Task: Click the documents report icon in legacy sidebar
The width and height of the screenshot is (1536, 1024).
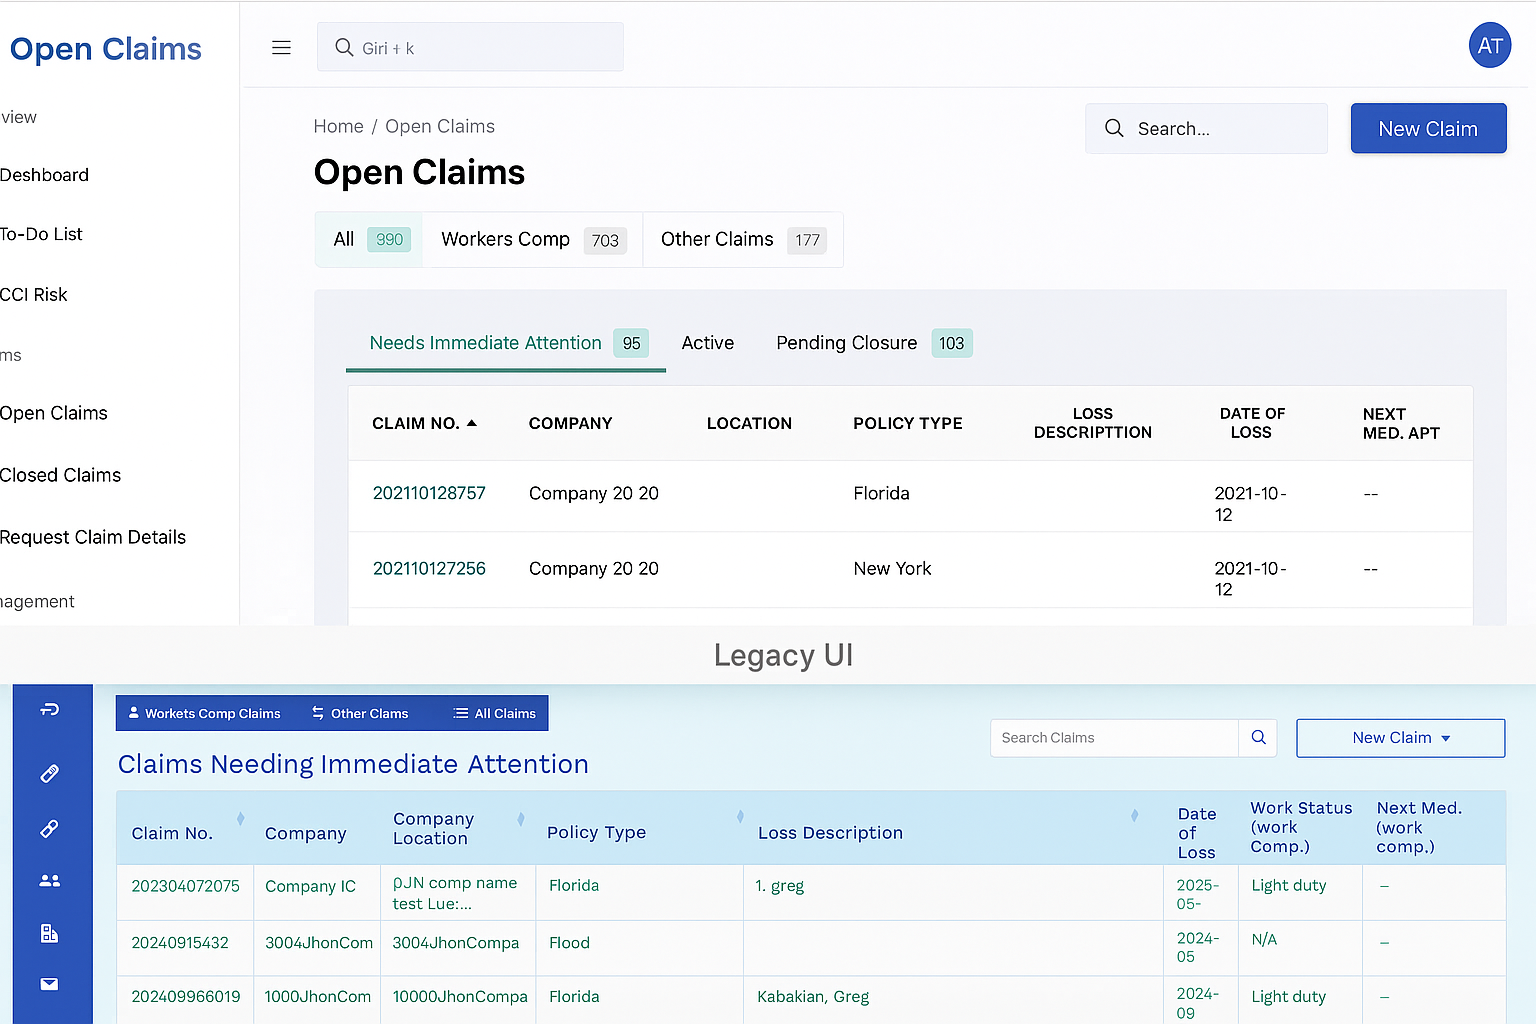Action: click(x=49, y=933)
